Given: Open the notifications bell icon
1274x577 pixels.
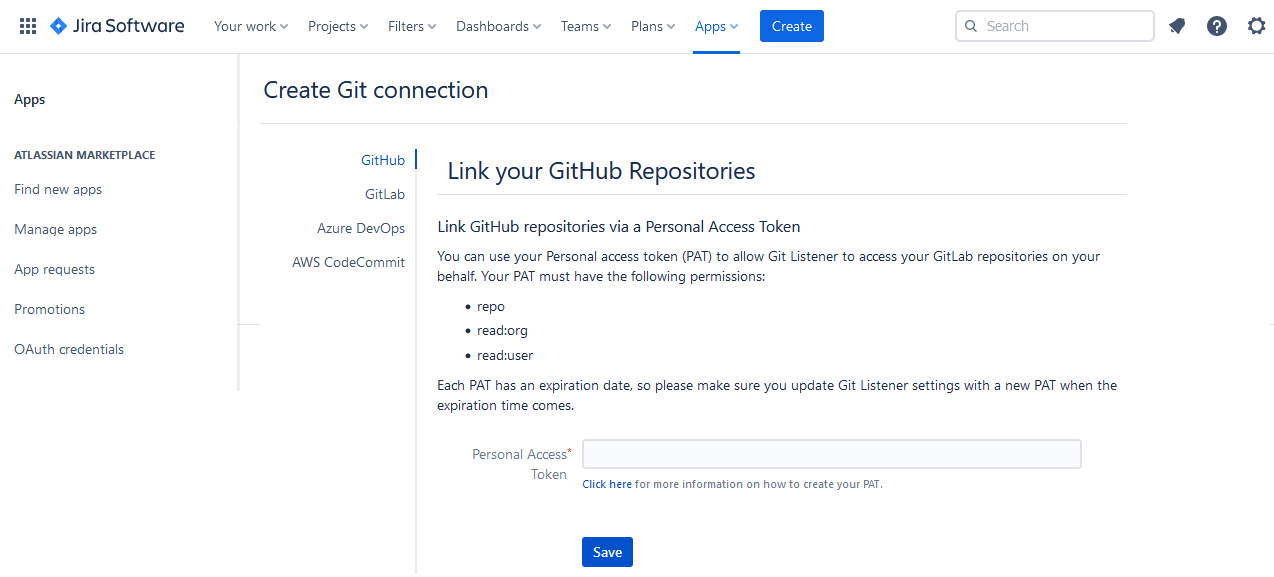Looking at the screenshot, I should (1177, 26).
